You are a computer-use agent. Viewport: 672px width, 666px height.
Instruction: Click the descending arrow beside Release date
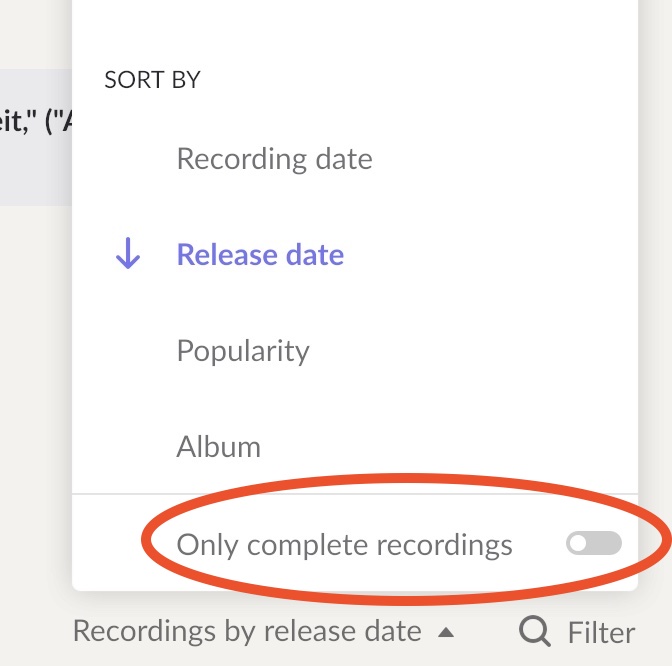pos(128,253)
